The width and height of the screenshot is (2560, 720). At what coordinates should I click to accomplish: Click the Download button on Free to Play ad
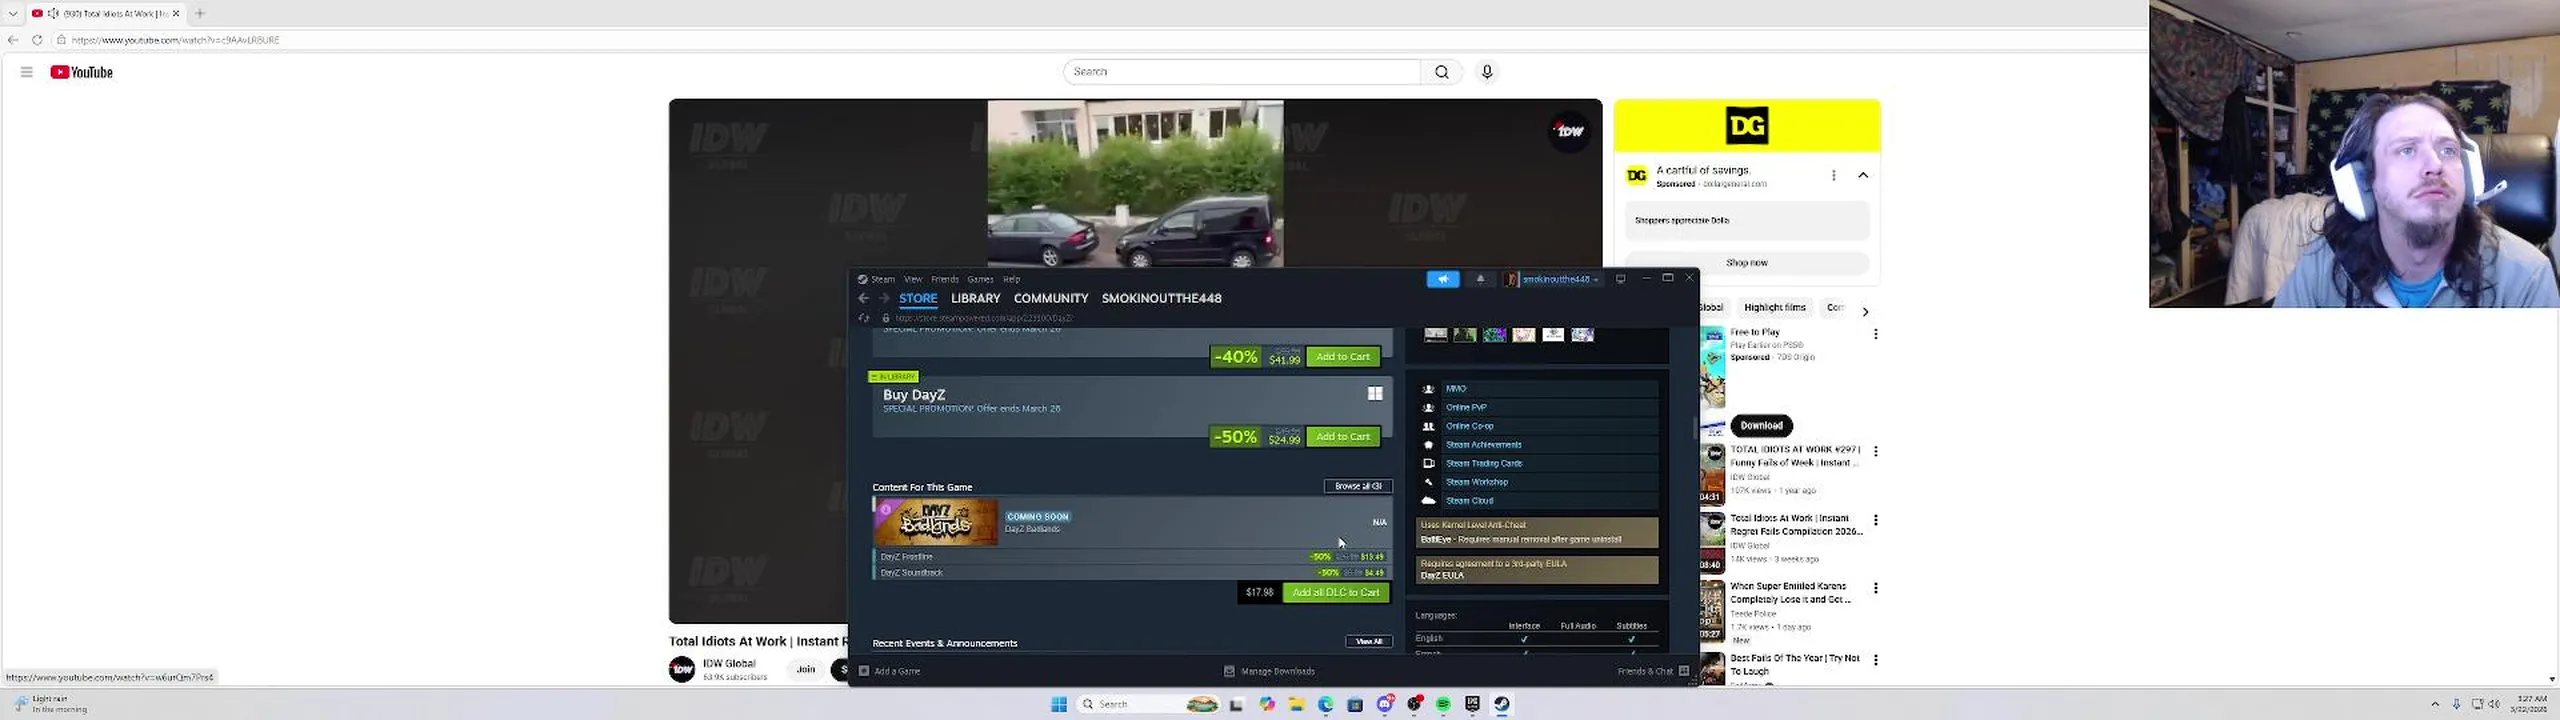click(1761, 426)
